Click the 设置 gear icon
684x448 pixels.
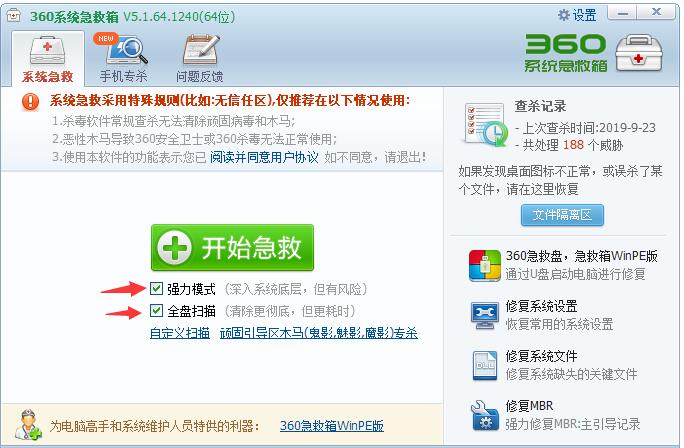(x=564, y=15)
